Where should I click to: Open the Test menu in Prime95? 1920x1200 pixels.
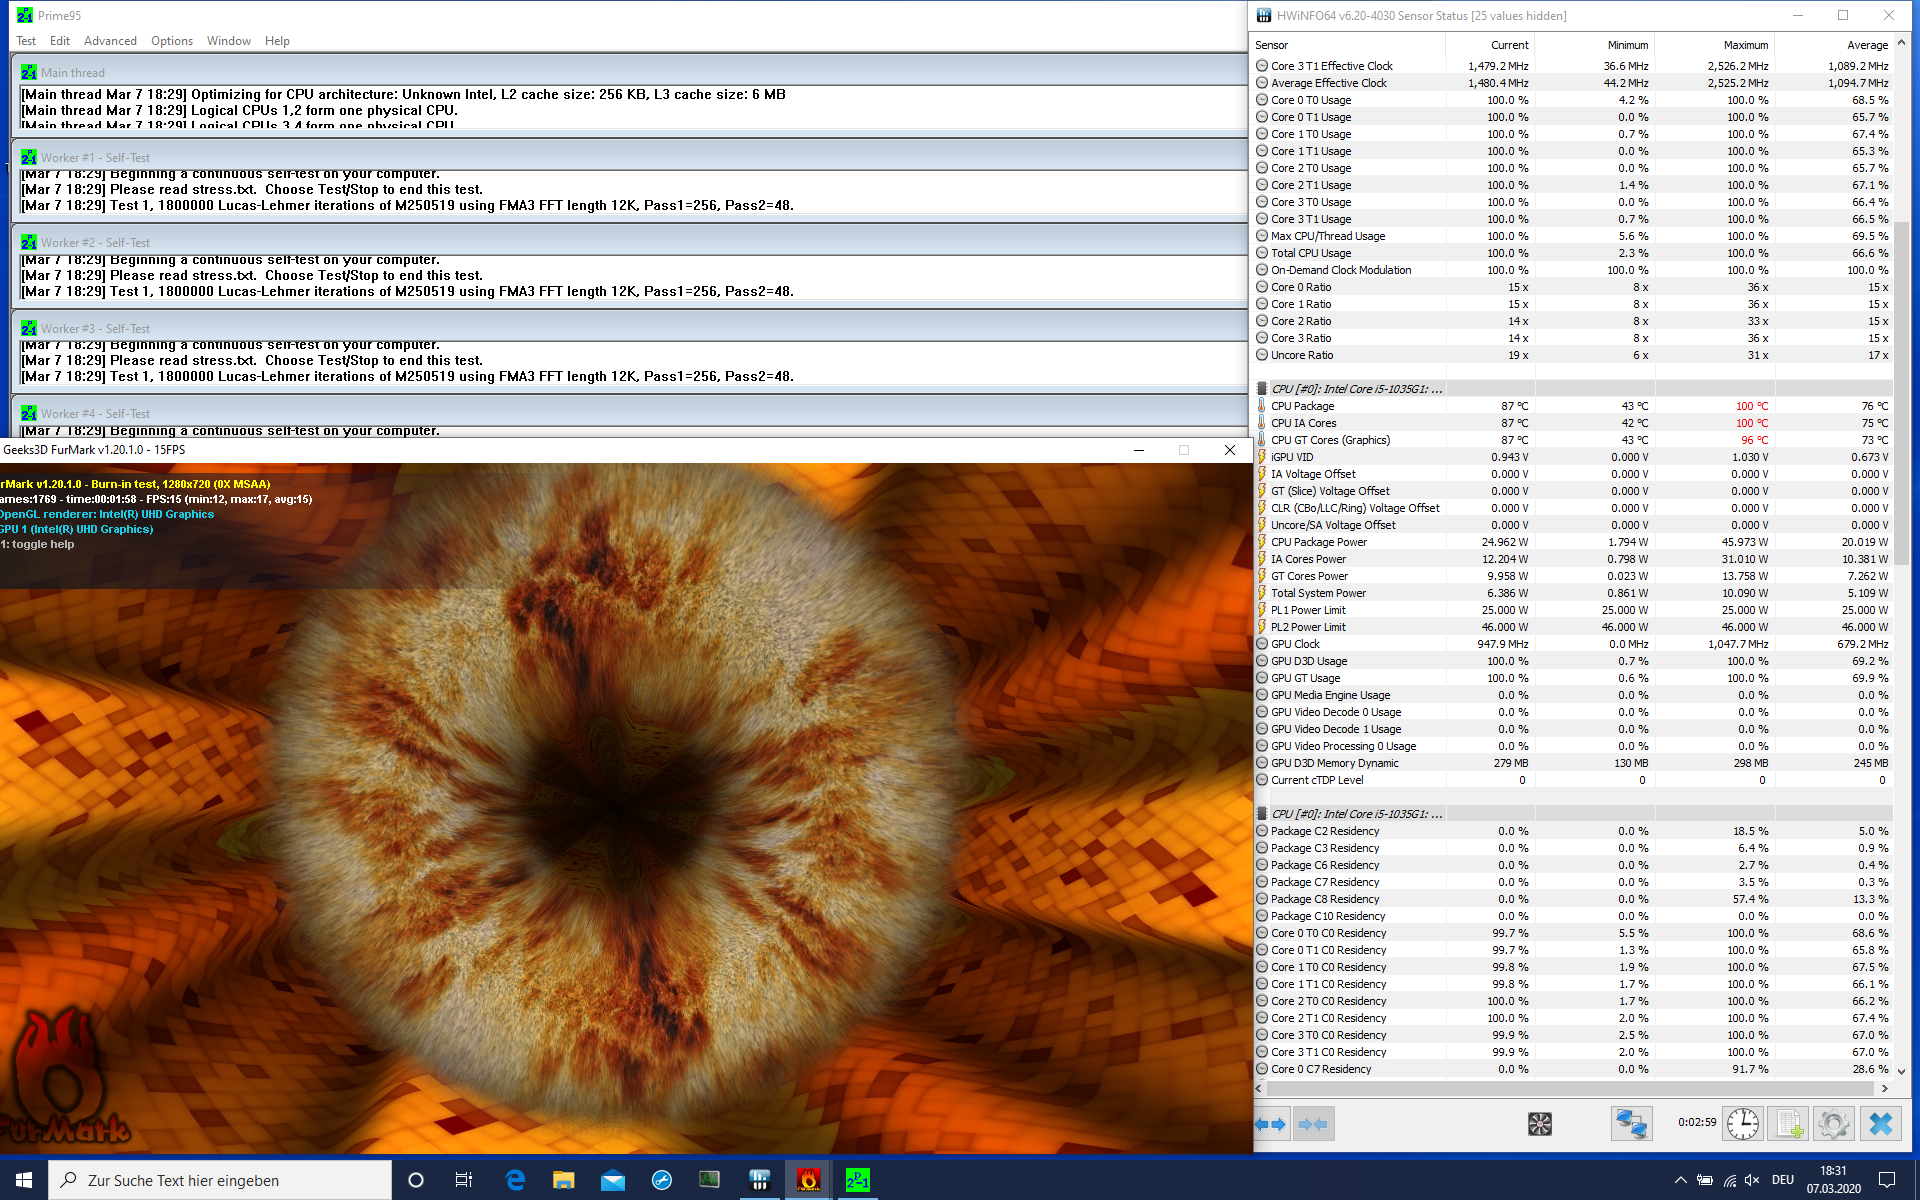(x=26, y=41)
